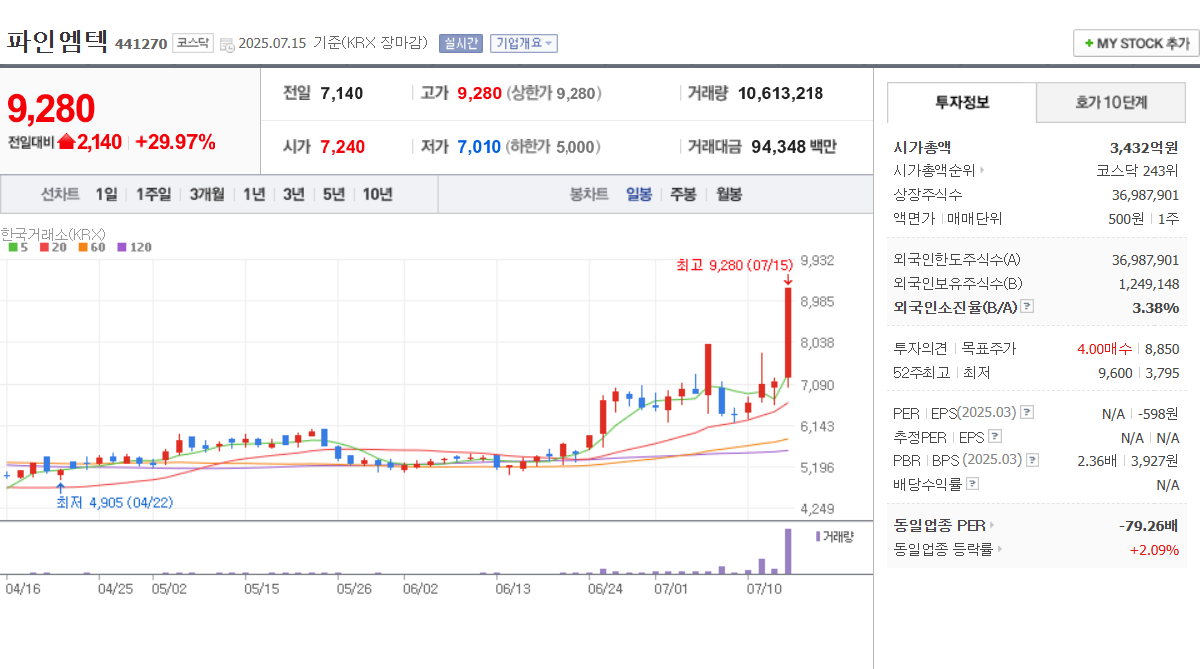
Task: Switch to the 호가10단계 tab
Action: (x=1111, y=102)
